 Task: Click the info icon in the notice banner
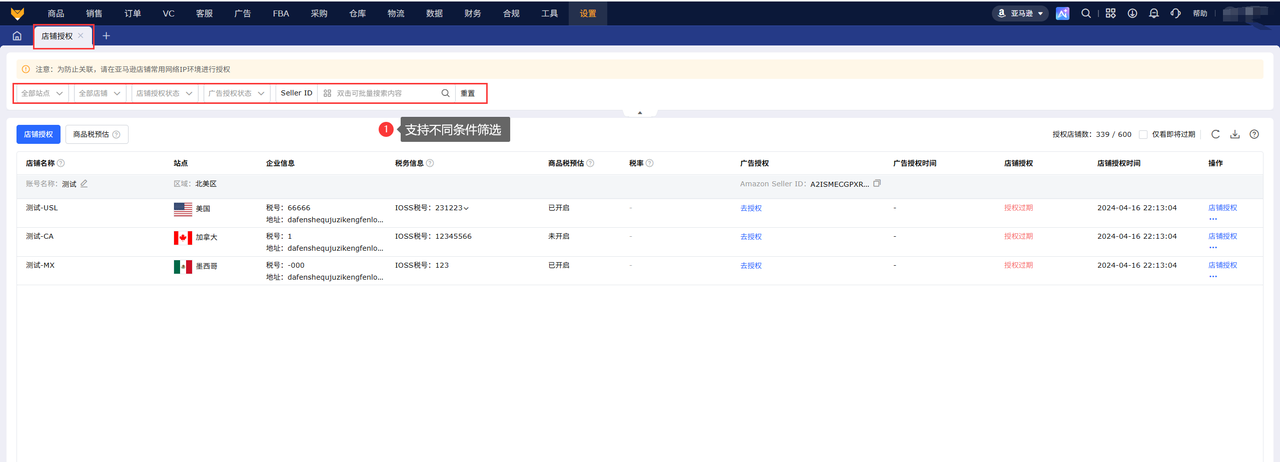tap(26, 69)
